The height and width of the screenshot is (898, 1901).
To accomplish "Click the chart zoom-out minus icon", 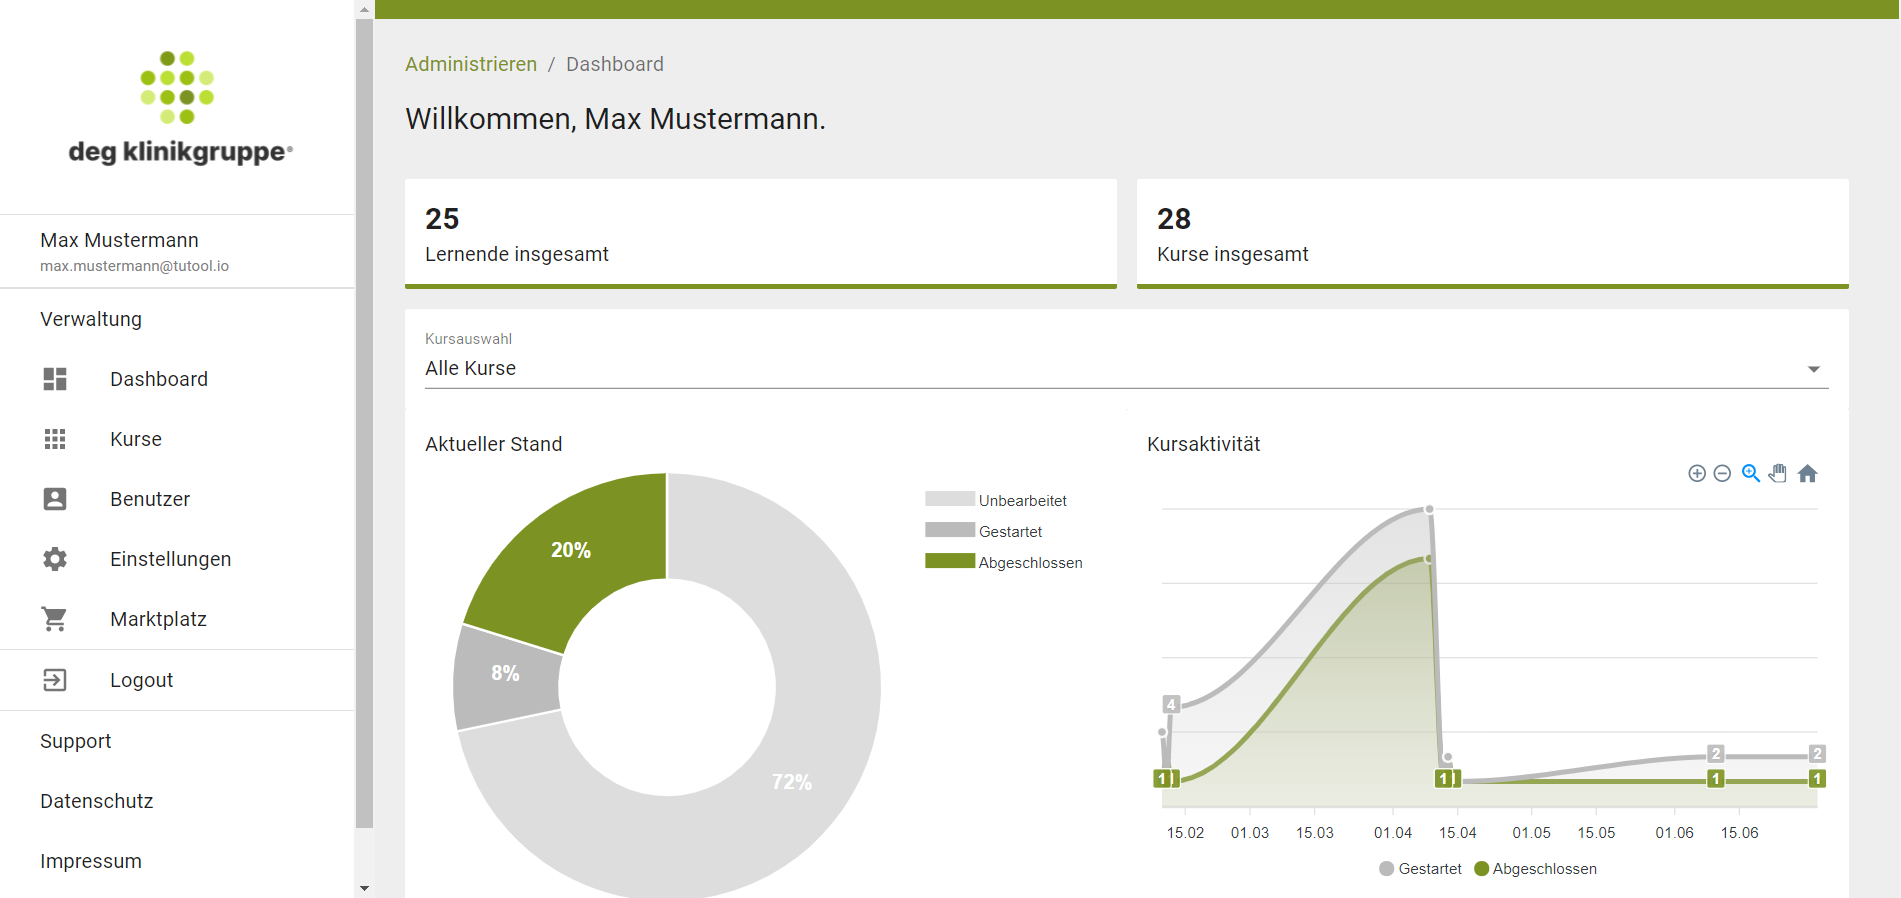I will 1722,474.
